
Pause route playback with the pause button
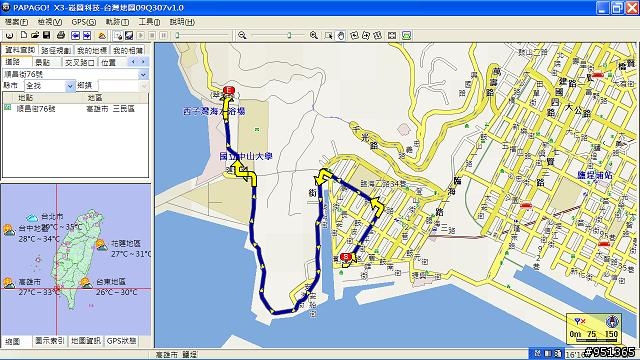pyautogui.click(x=163, y=36)
